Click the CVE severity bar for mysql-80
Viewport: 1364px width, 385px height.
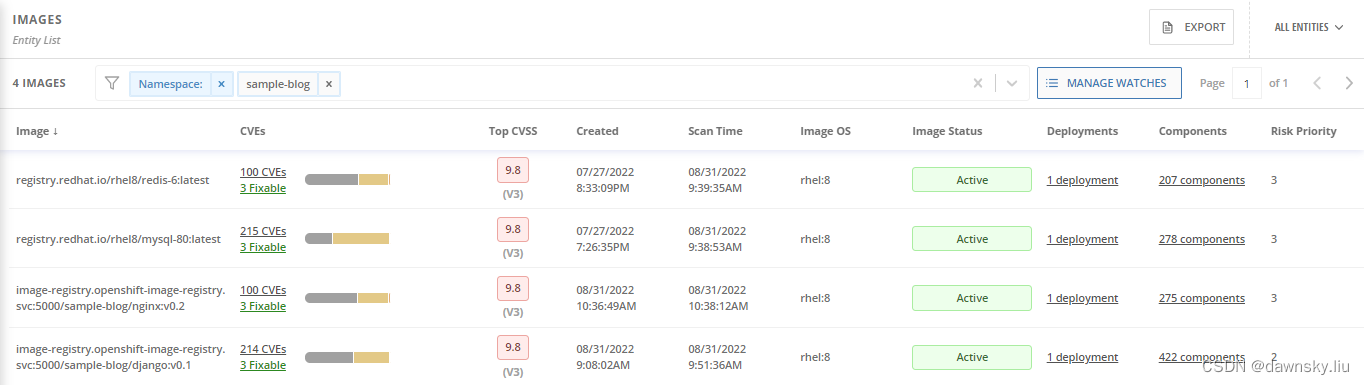(x=347, y=239)
